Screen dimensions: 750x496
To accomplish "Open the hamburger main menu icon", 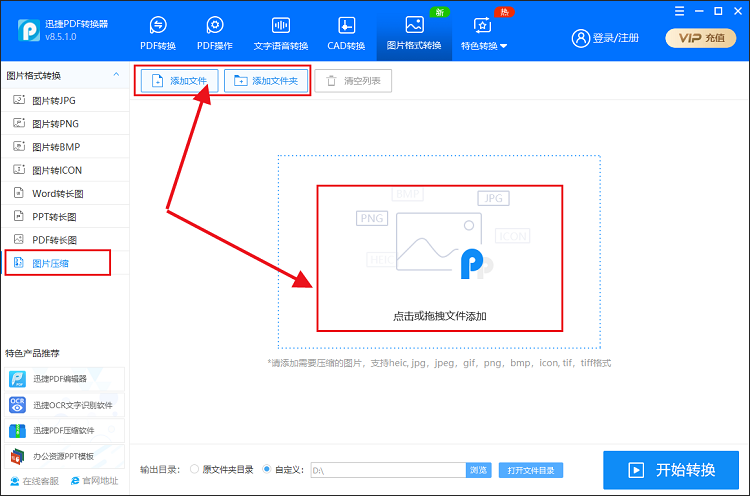I will tap(679, 11).
